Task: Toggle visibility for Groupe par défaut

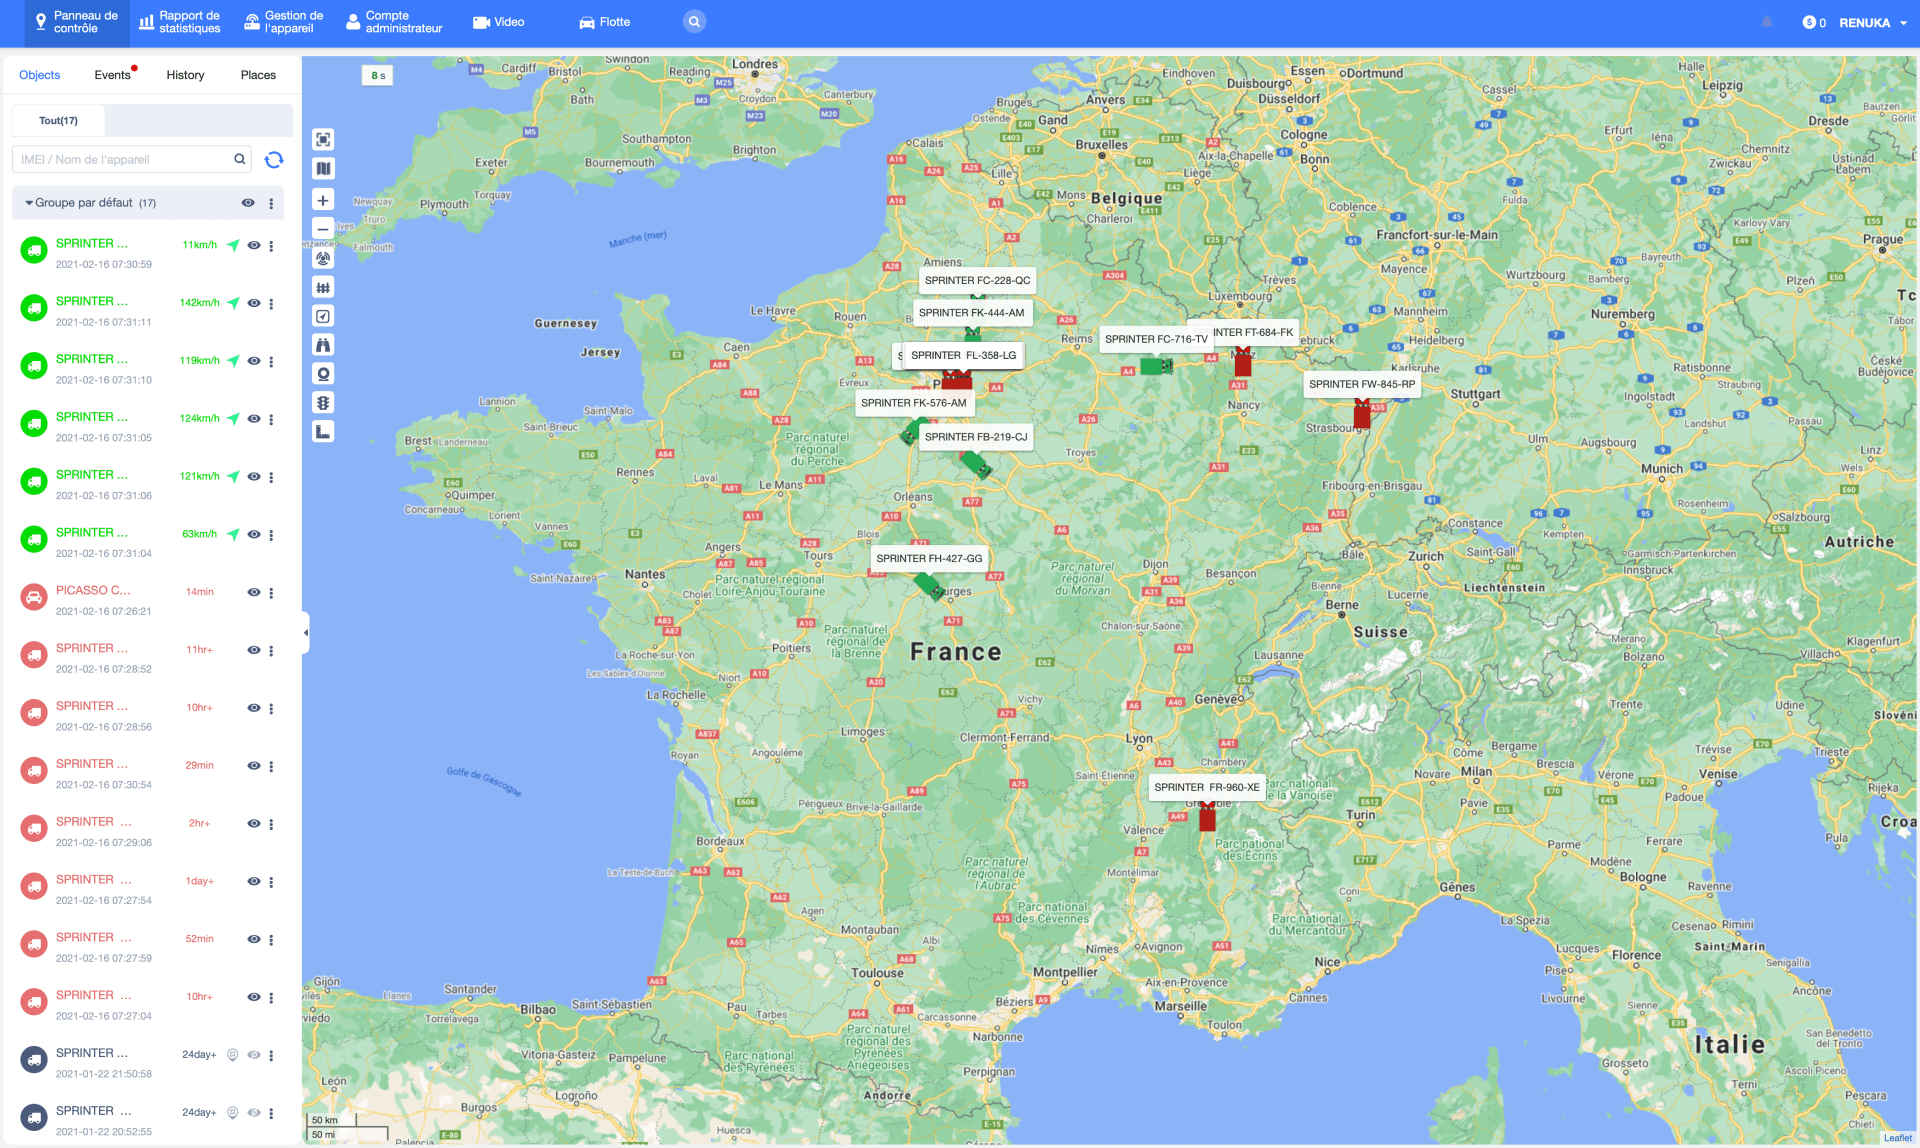Action: (248, 203)
